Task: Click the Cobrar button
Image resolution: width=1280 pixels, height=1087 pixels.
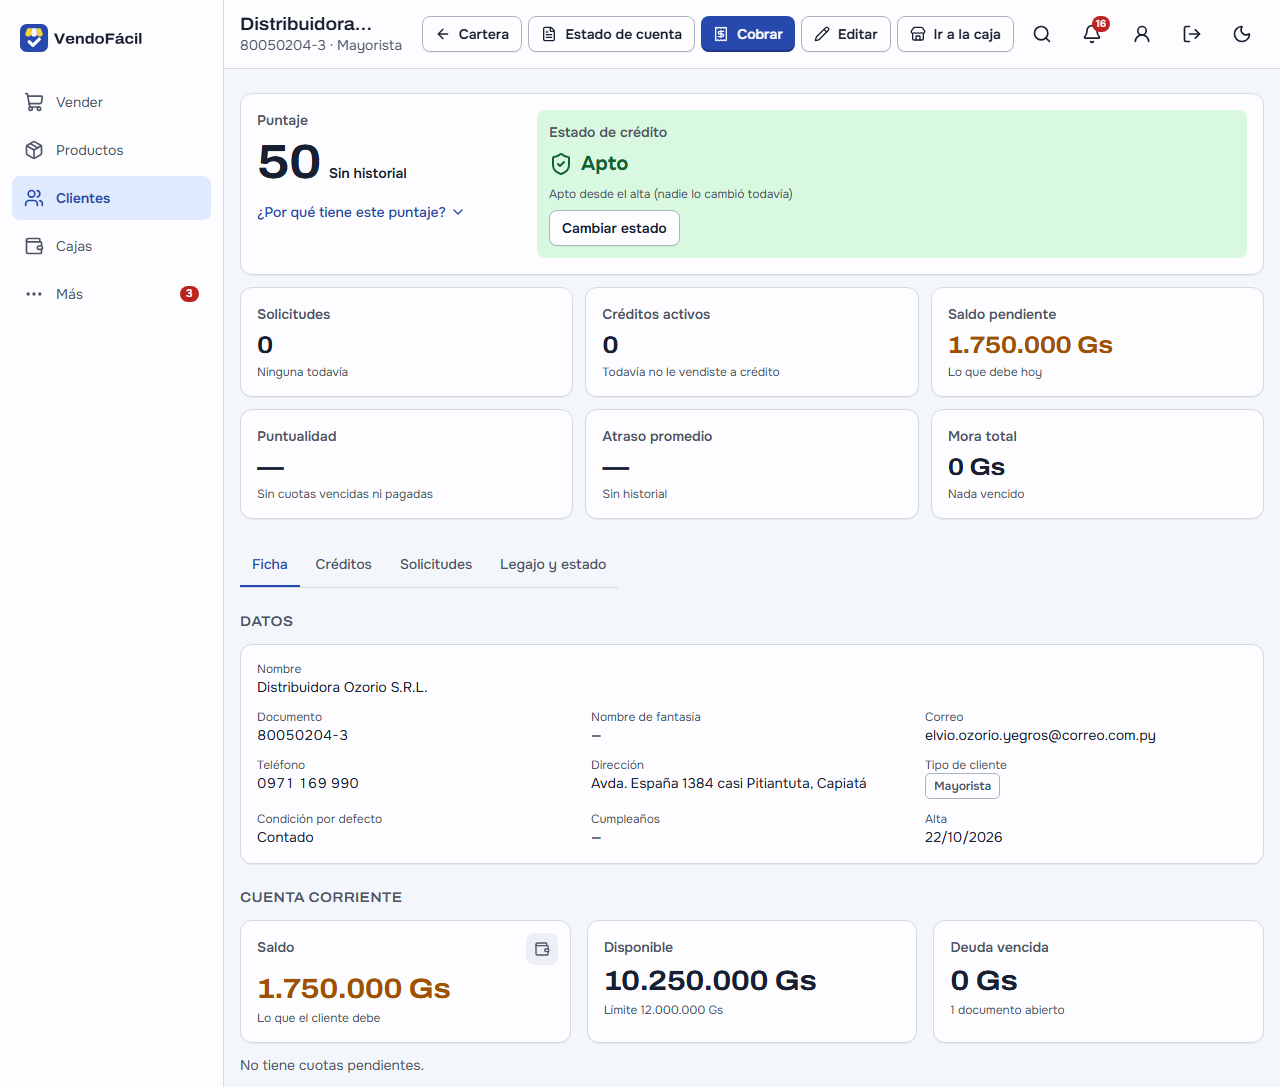Action: point(748,34)
